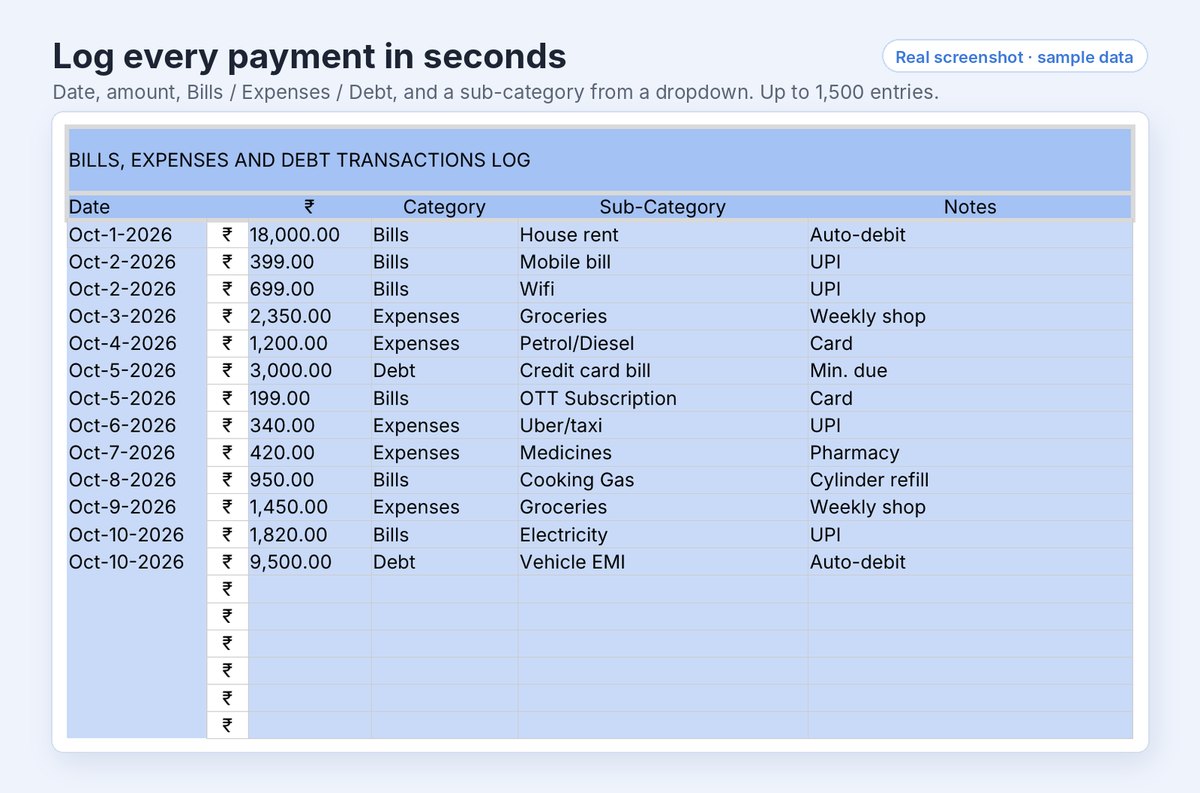Select the 'Min. due' note cell
Screen dimensions: 1200x793
(x=970, y=371)
